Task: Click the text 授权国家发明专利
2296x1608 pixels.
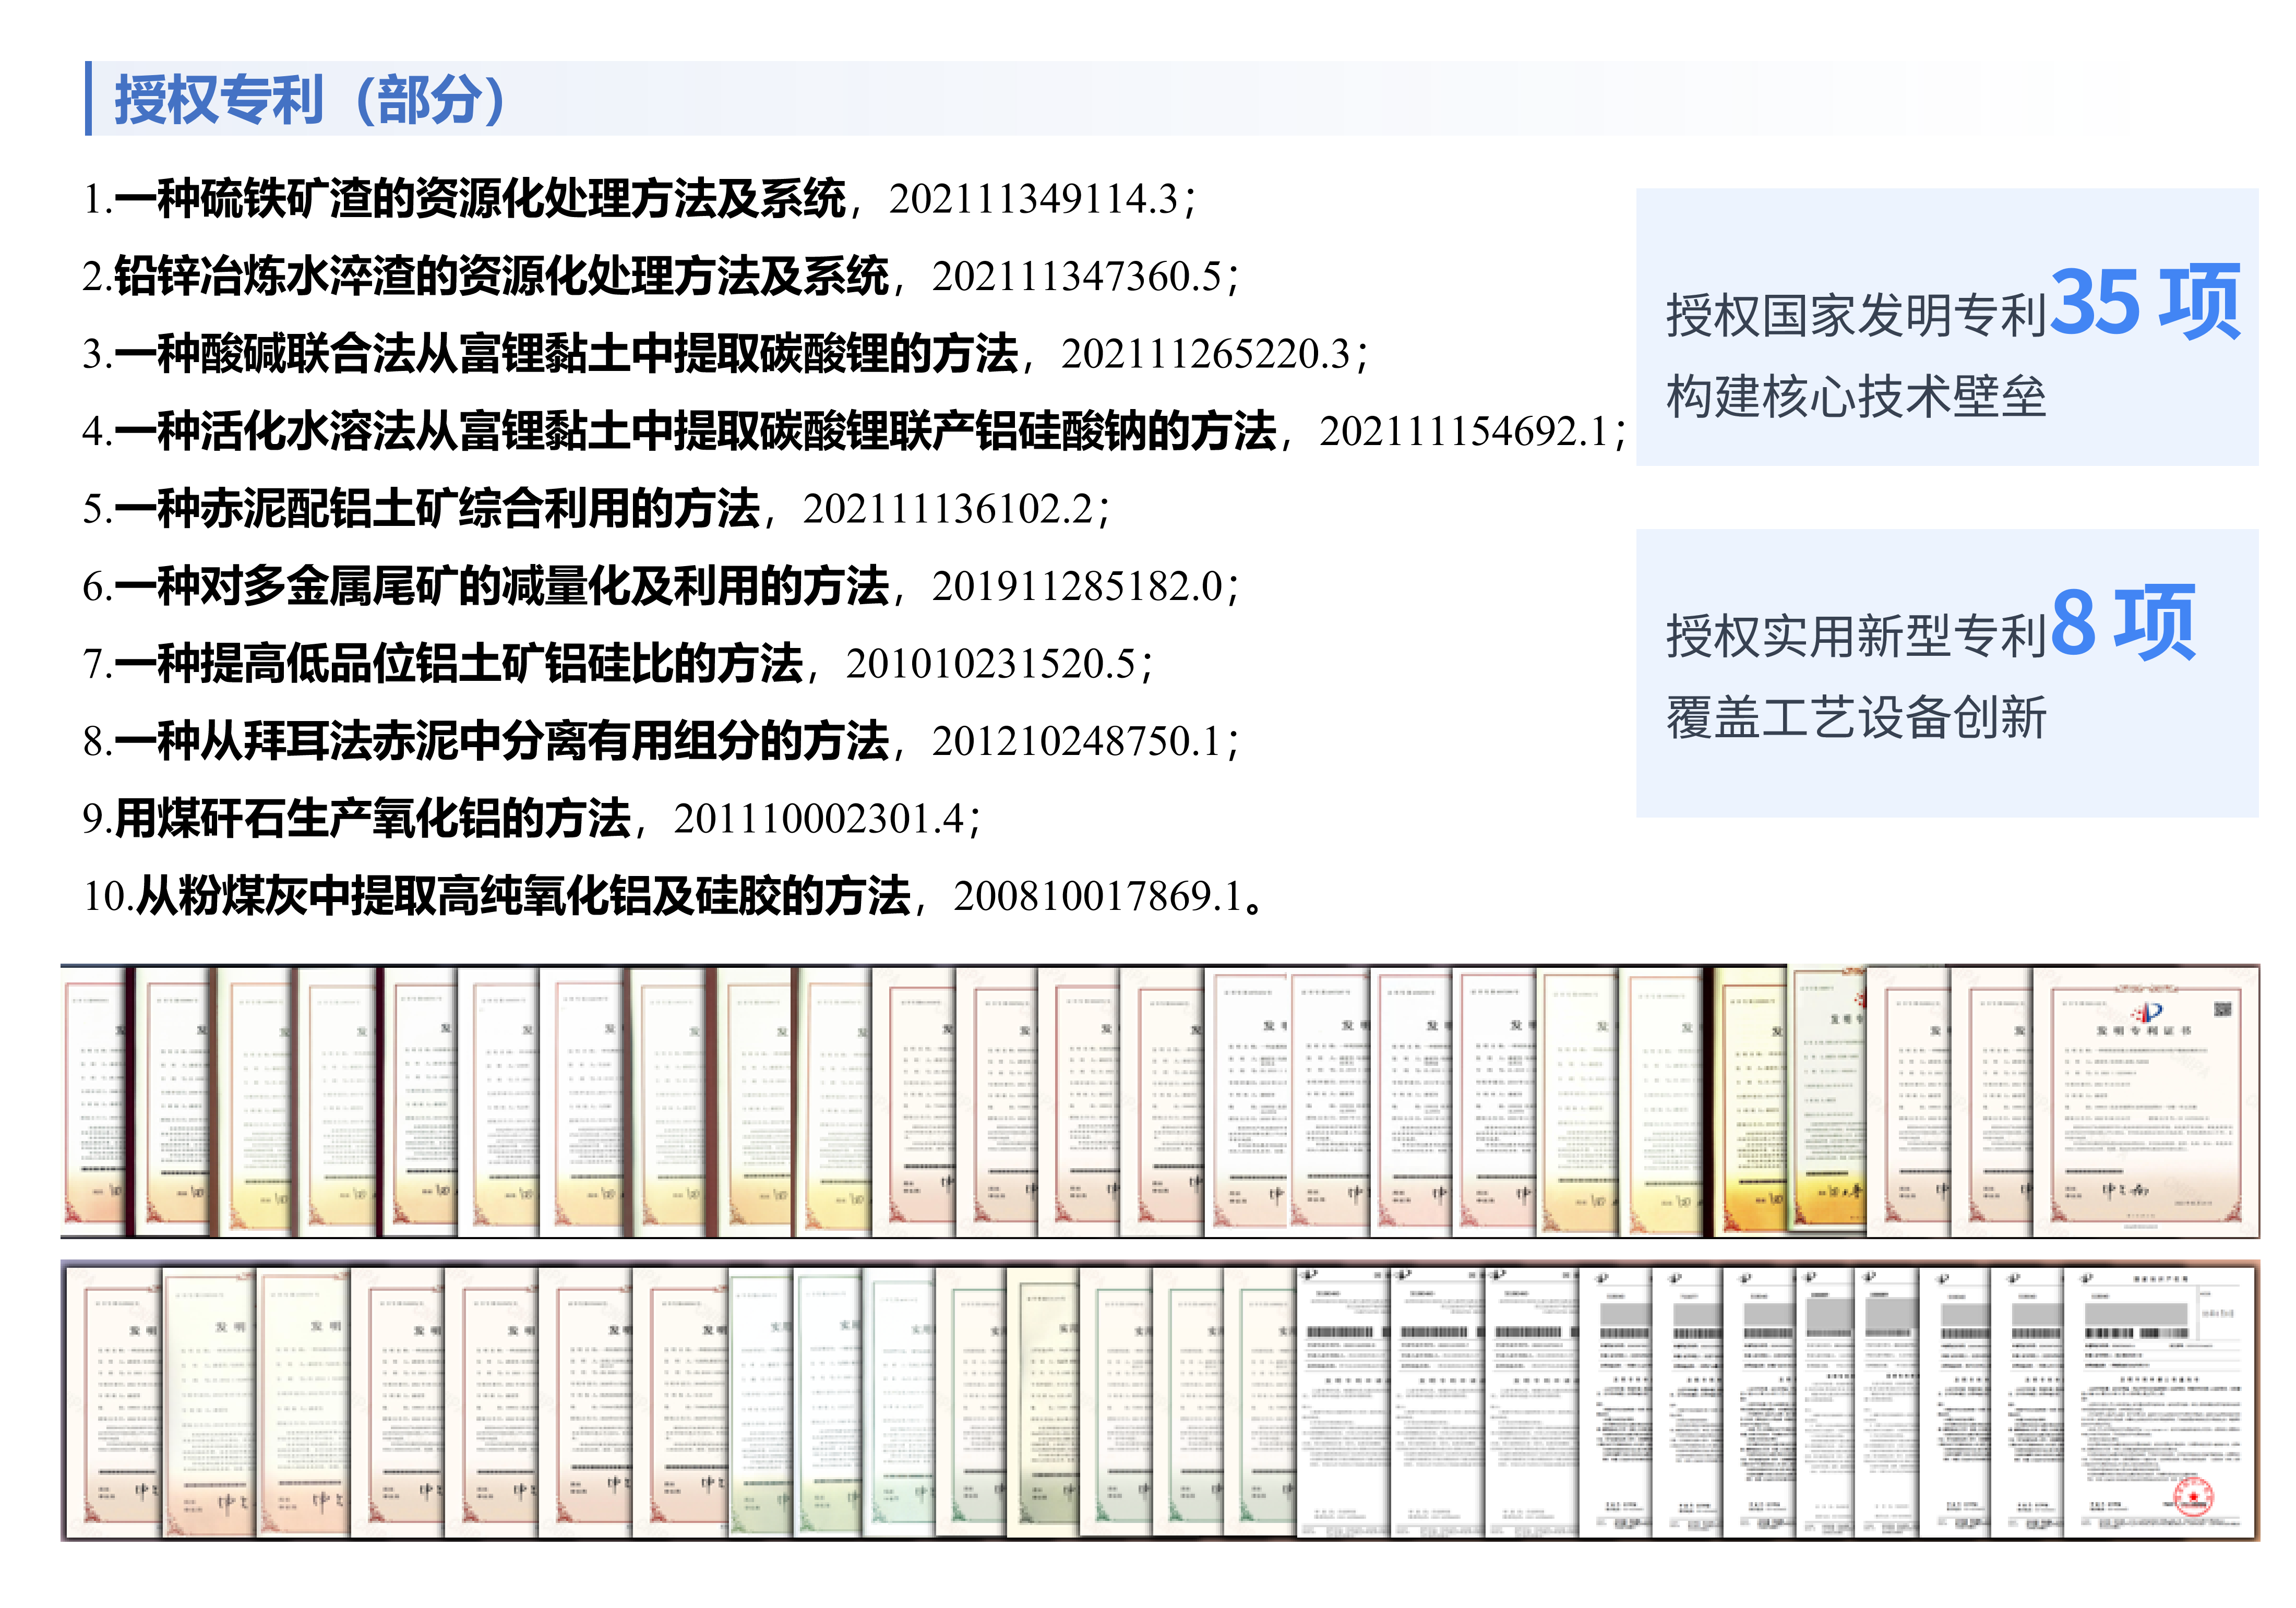Action: pos(1857,316)
